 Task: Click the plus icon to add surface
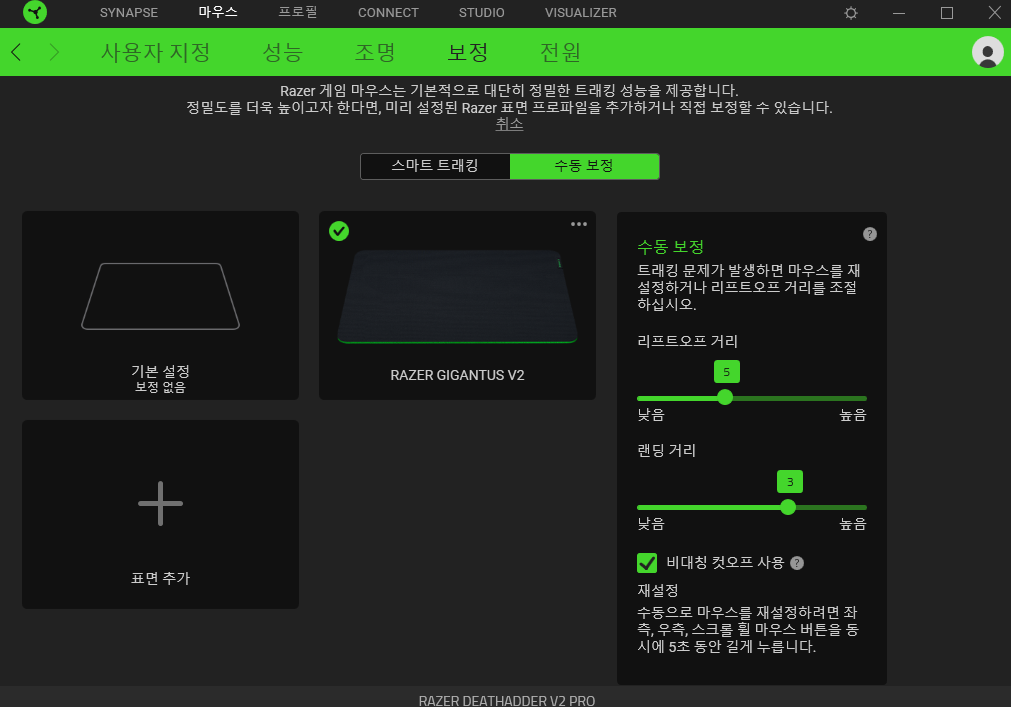click(161, 503)
